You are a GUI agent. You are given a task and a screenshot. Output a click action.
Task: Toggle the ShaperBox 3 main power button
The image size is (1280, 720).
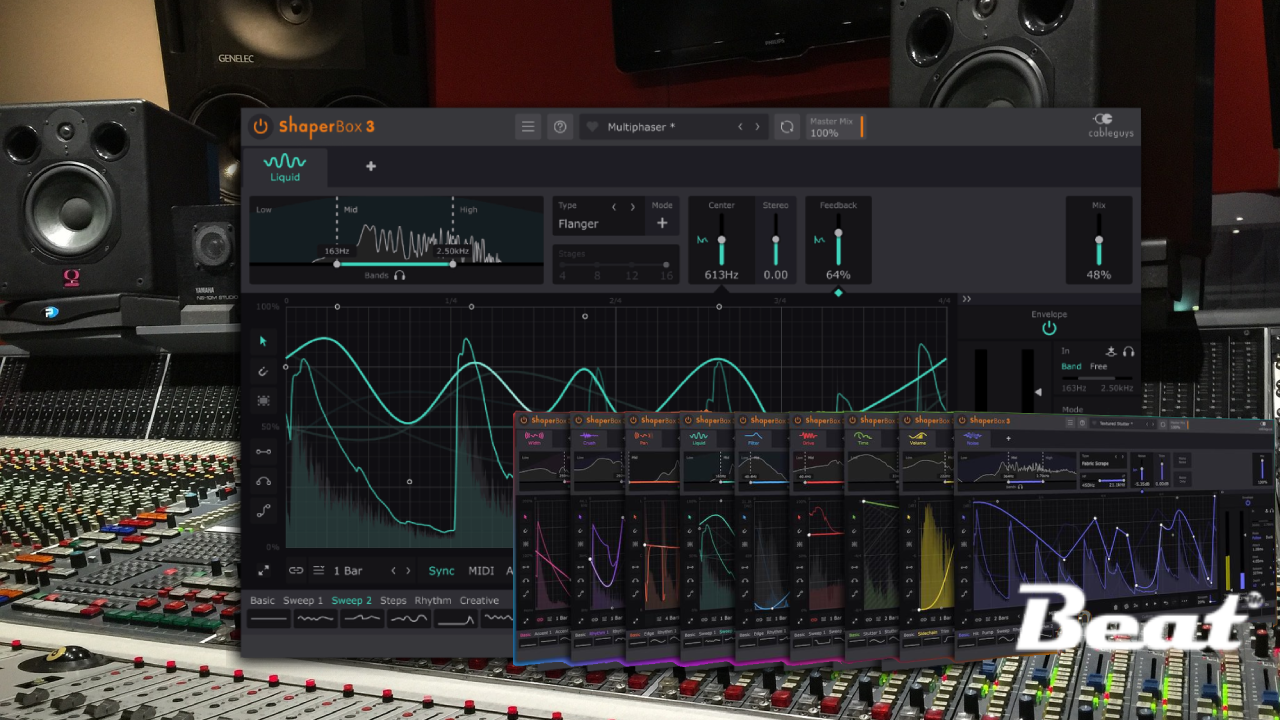(261, 127)
